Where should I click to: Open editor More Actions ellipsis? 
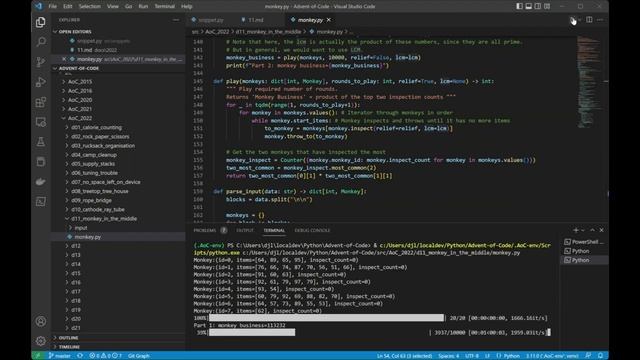coord(600,20)
